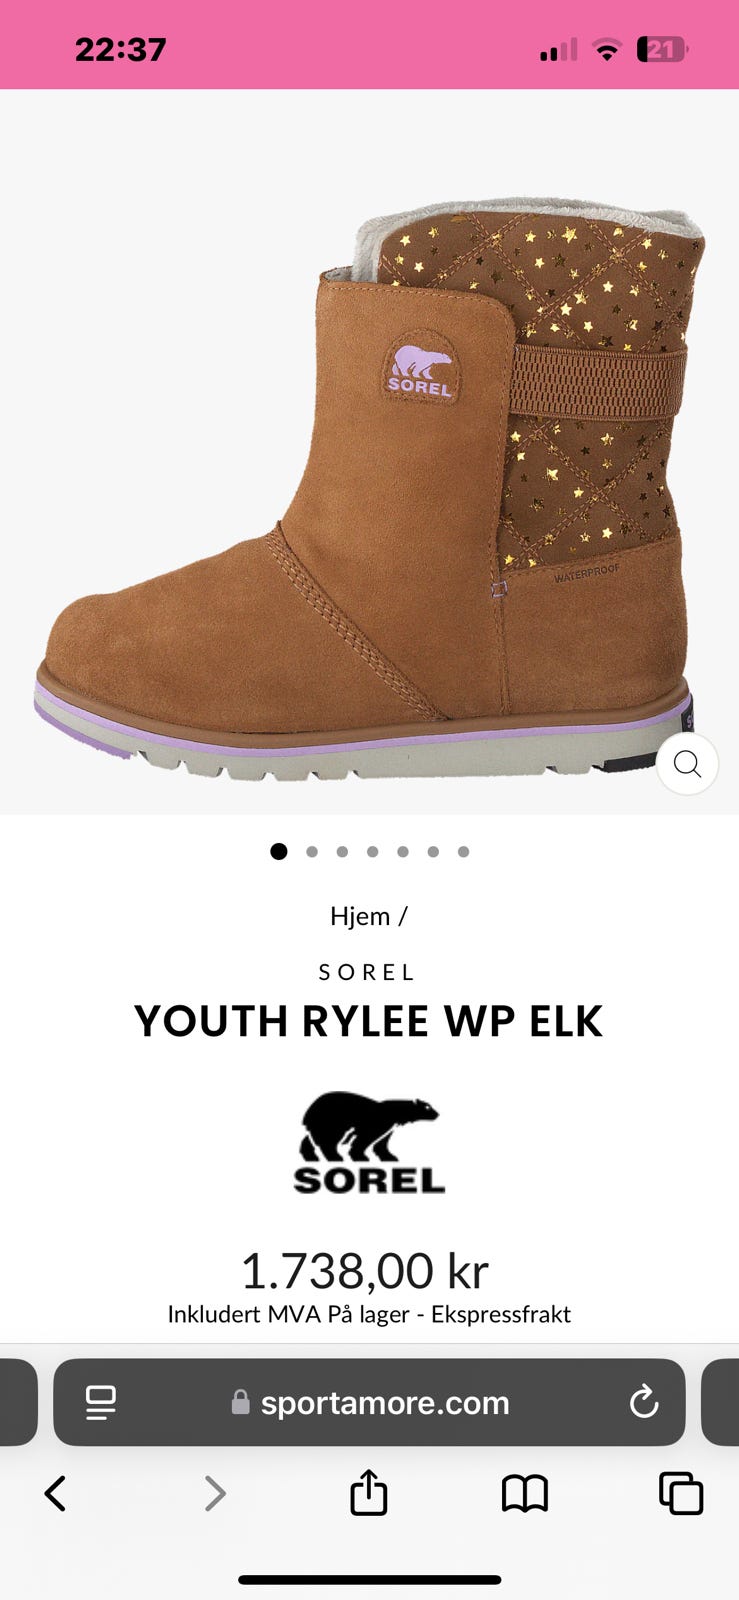Tap the Safari back arrow
Image resolution: width=739 pixels, height=1600 pixels.
tap(56, 1494)
